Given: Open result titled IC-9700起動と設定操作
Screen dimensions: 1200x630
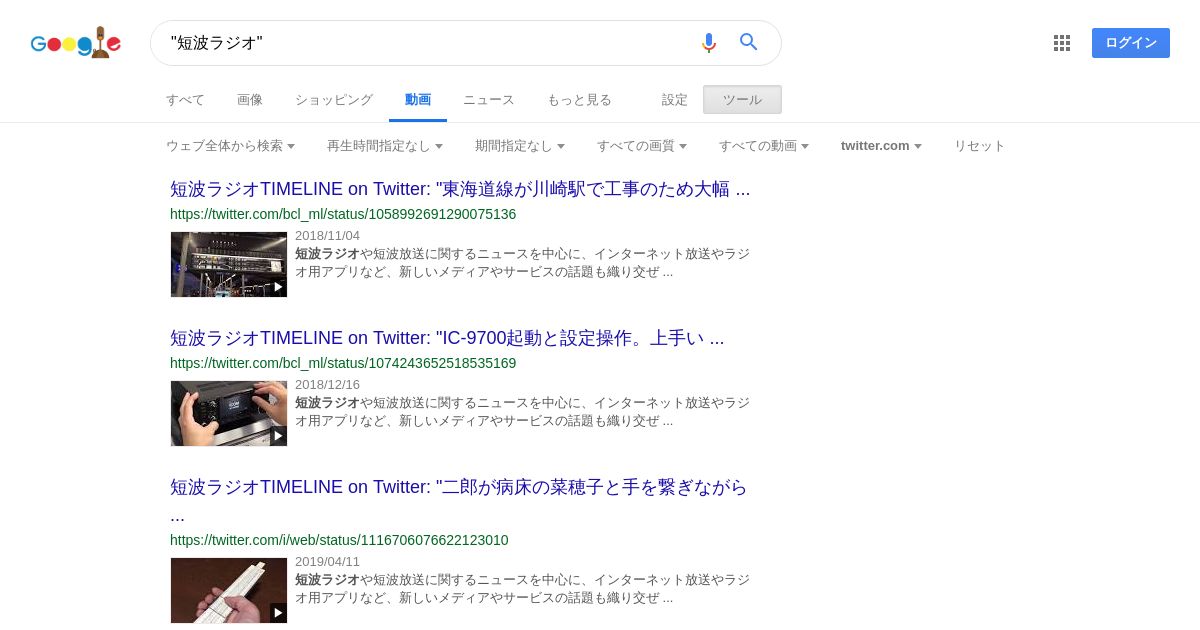Looking at the screenshot, I should pos(447,338).
